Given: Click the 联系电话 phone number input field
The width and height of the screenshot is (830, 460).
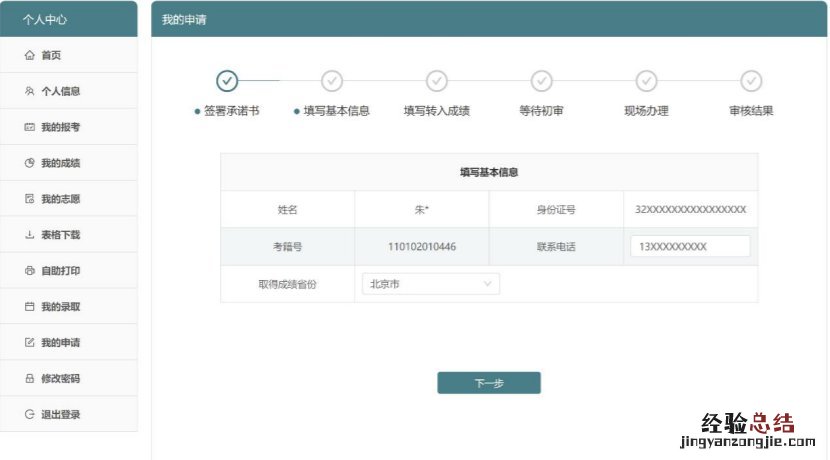Looking at the screenshot, I should (x=690, y=246).
